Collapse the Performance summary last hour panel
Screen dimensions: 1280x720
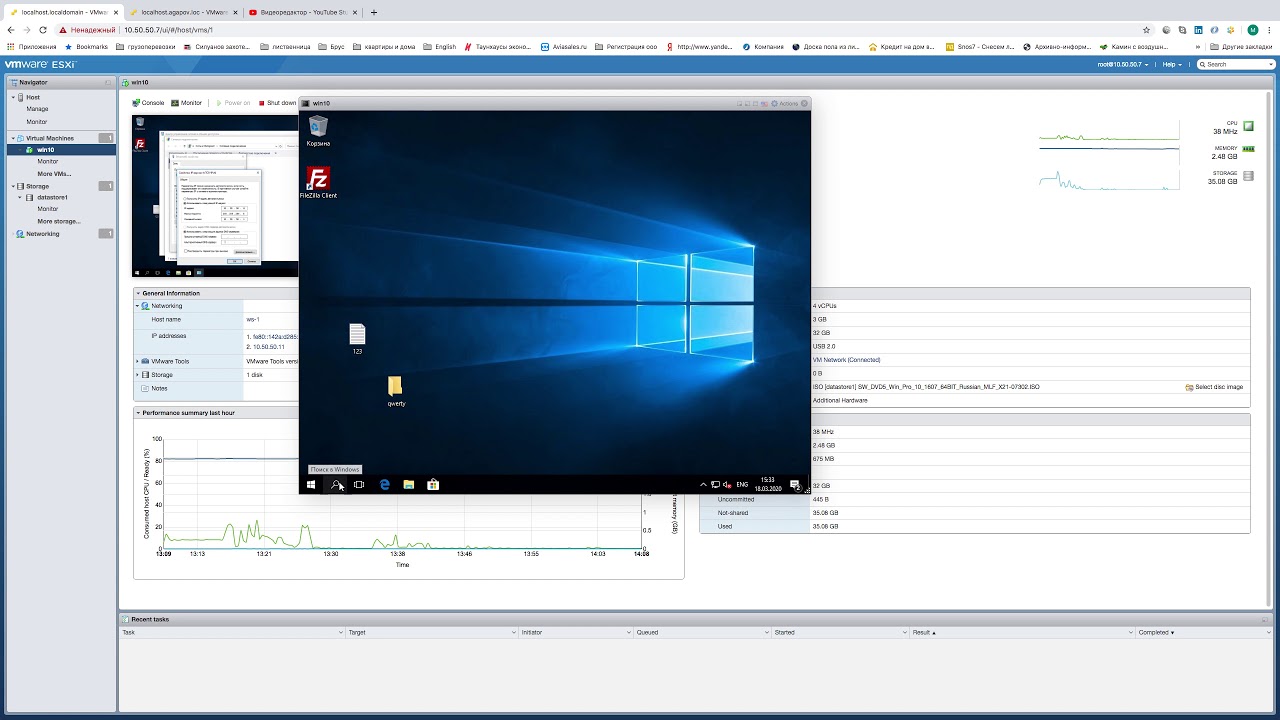tap(138, 413)
